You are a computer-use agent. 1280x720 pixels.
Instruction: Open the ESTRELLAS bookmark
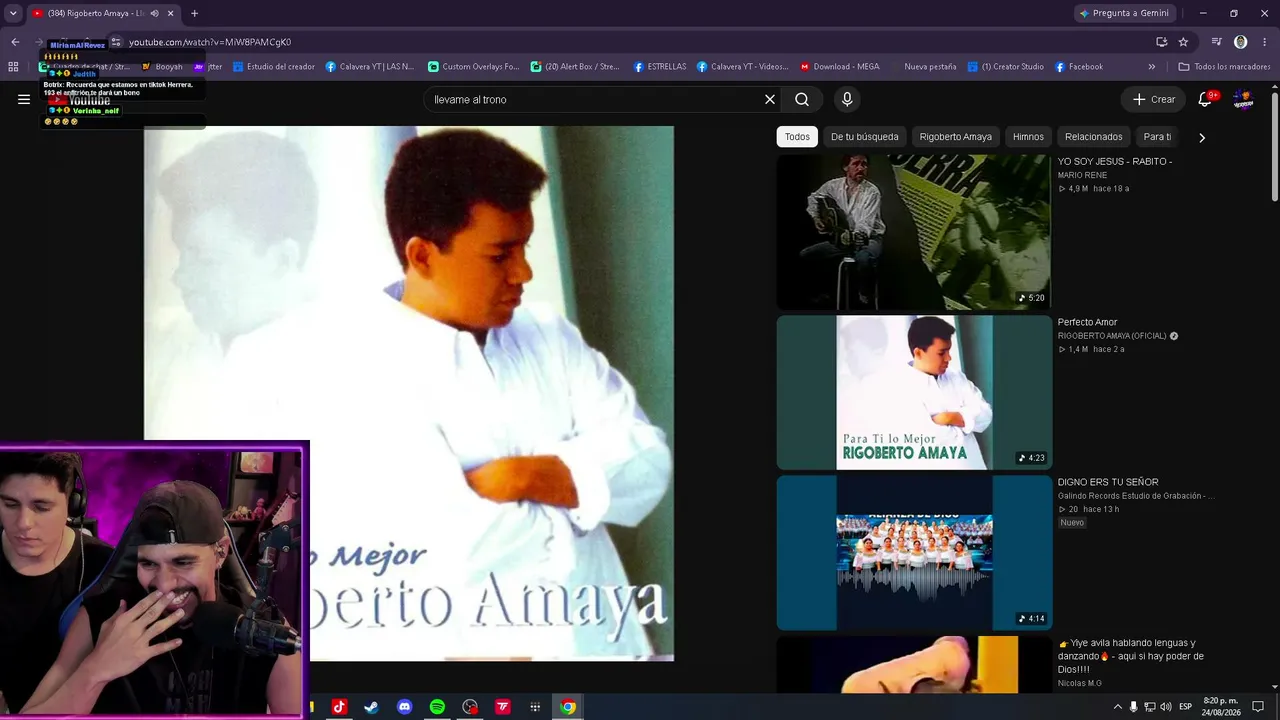660,67
